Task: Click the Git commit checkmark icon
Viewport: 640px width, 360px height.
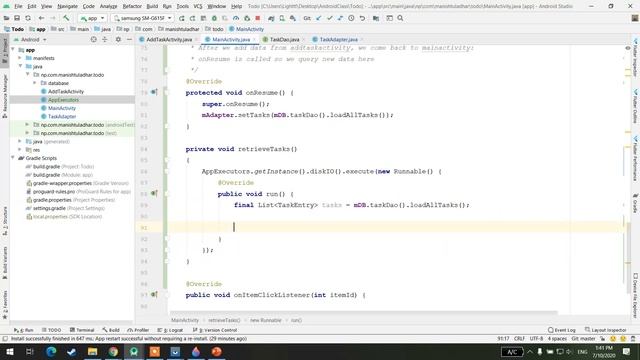Action: click(330, 18)
